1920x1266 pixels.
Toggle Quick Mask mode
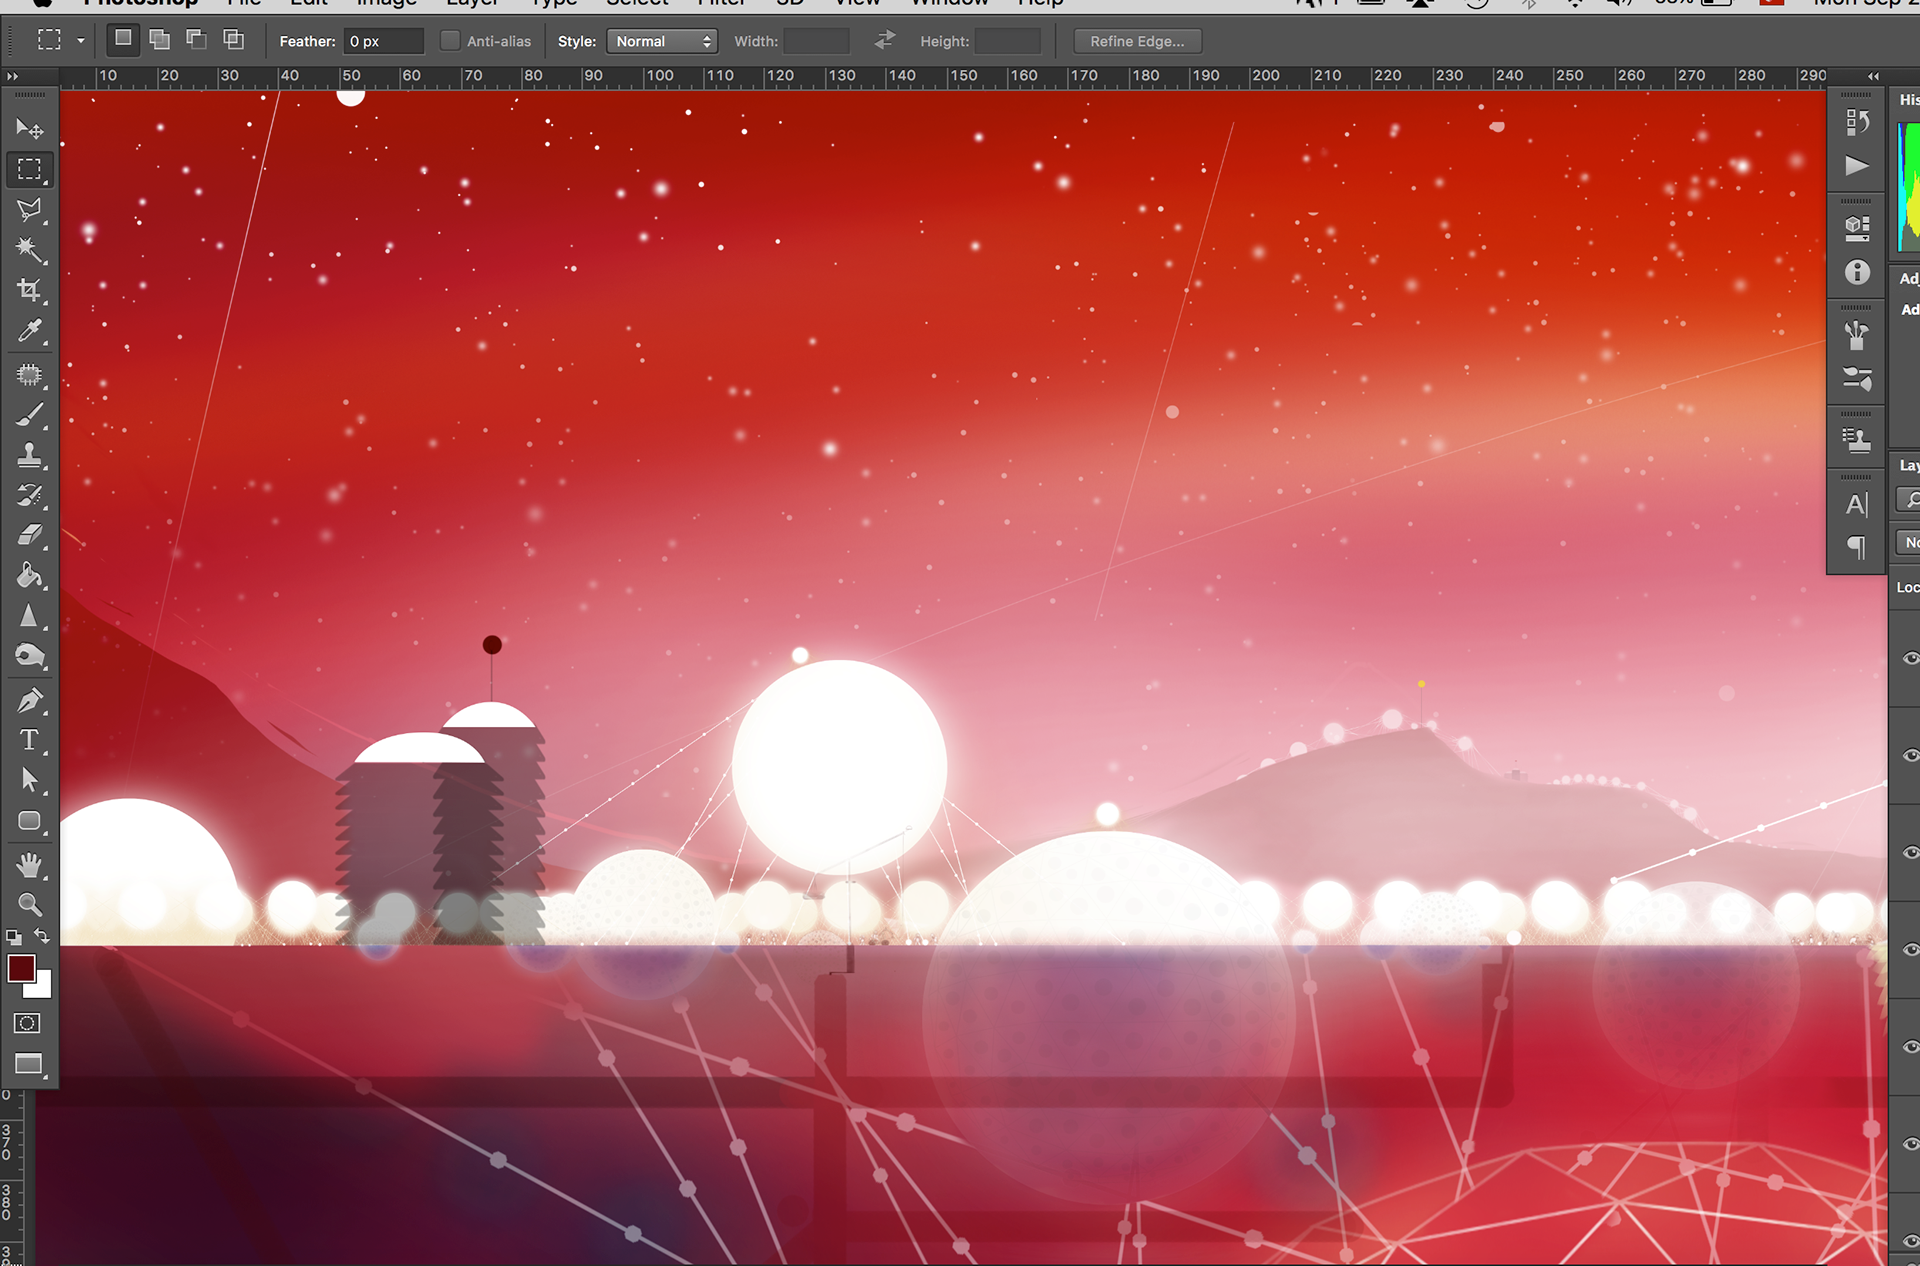28,1023
